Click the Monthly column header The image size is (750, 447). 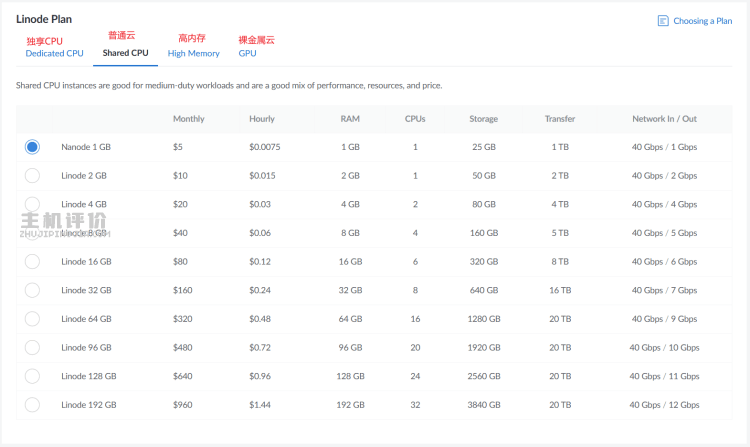pyautogui.click(x=188, y=119)
